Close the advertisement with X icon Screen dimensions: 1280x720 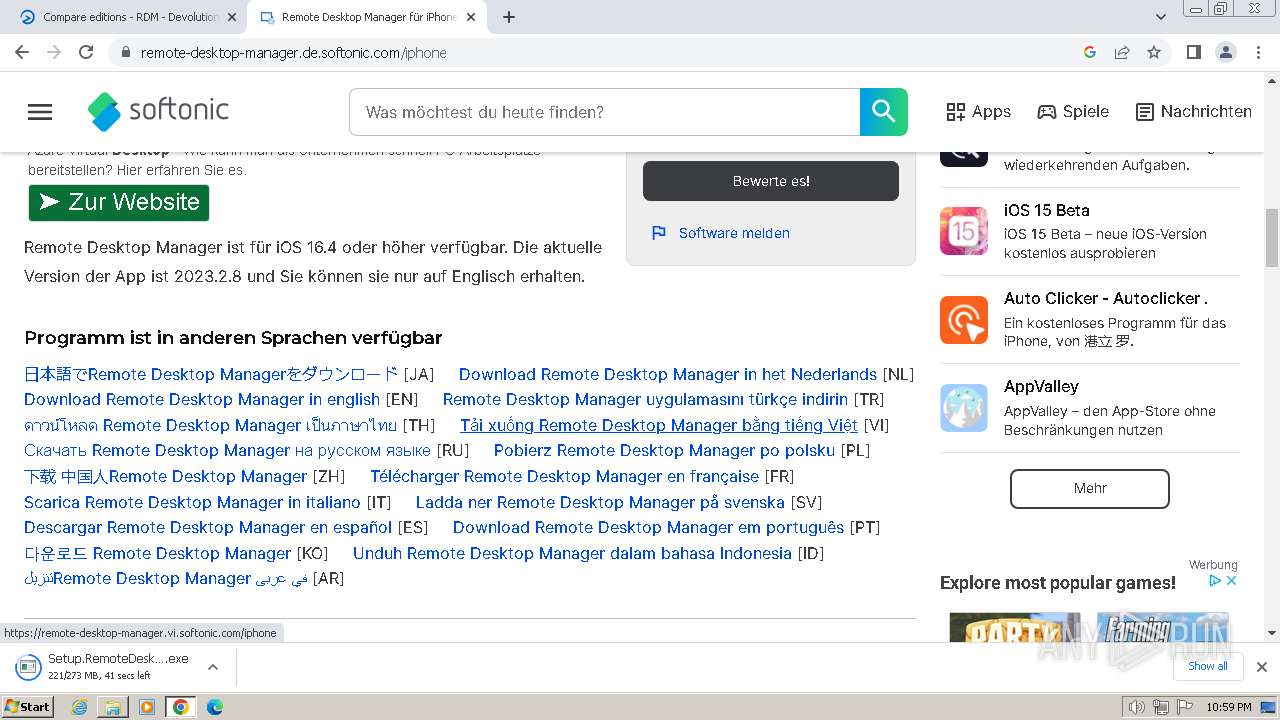(x=1232, y=580)
